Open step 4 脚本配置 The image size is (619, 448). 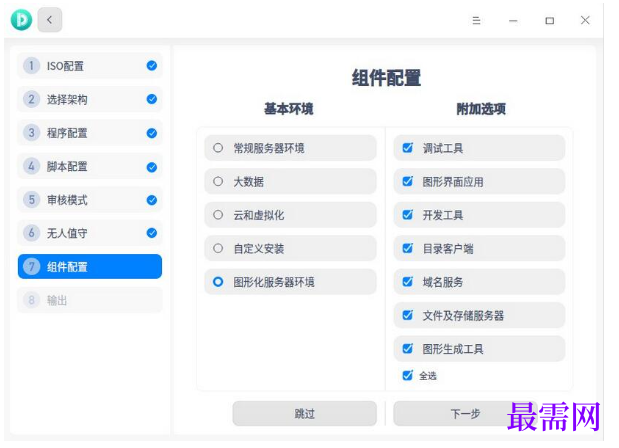tap(90, 167)
